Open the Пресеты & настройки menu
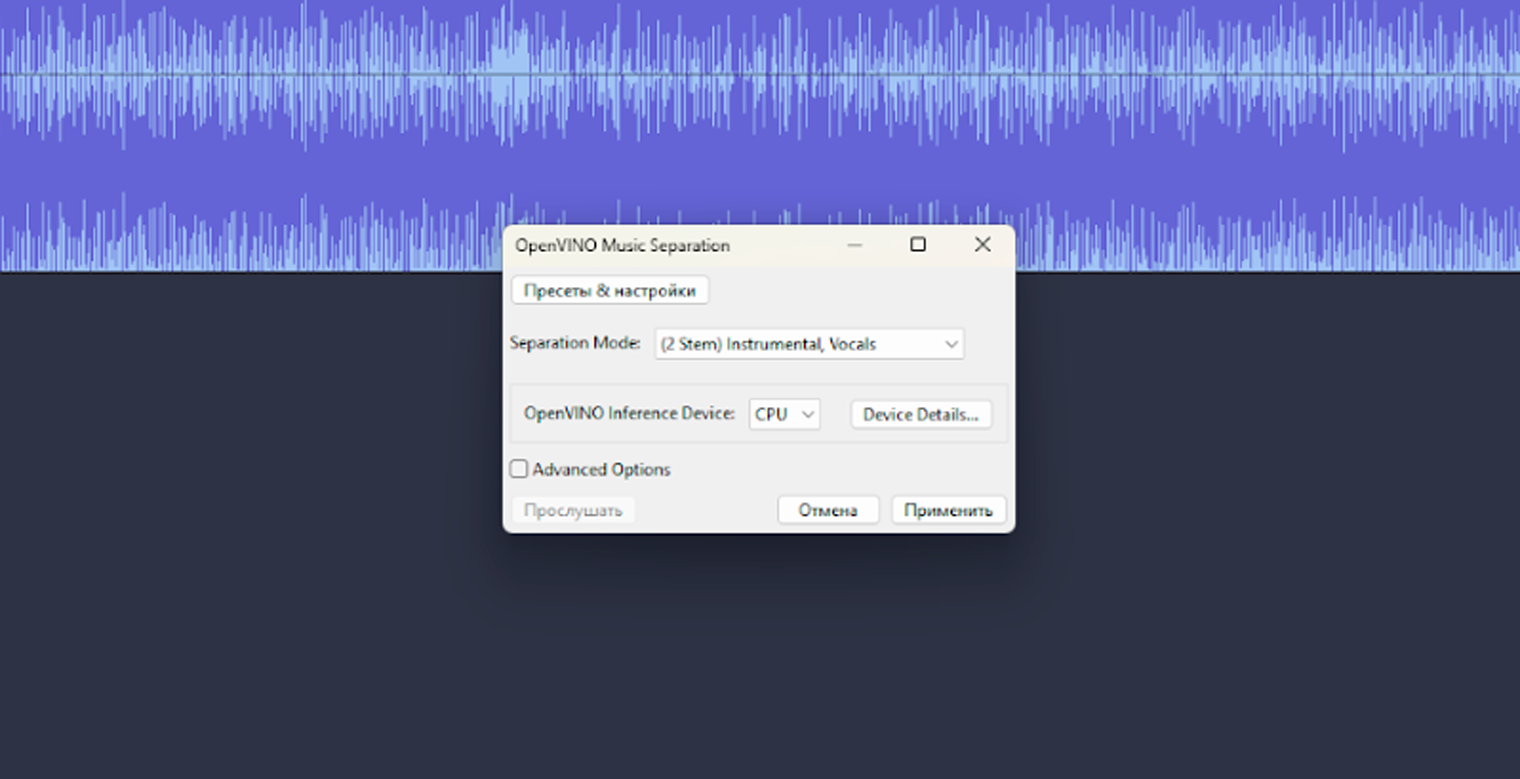 610,291
